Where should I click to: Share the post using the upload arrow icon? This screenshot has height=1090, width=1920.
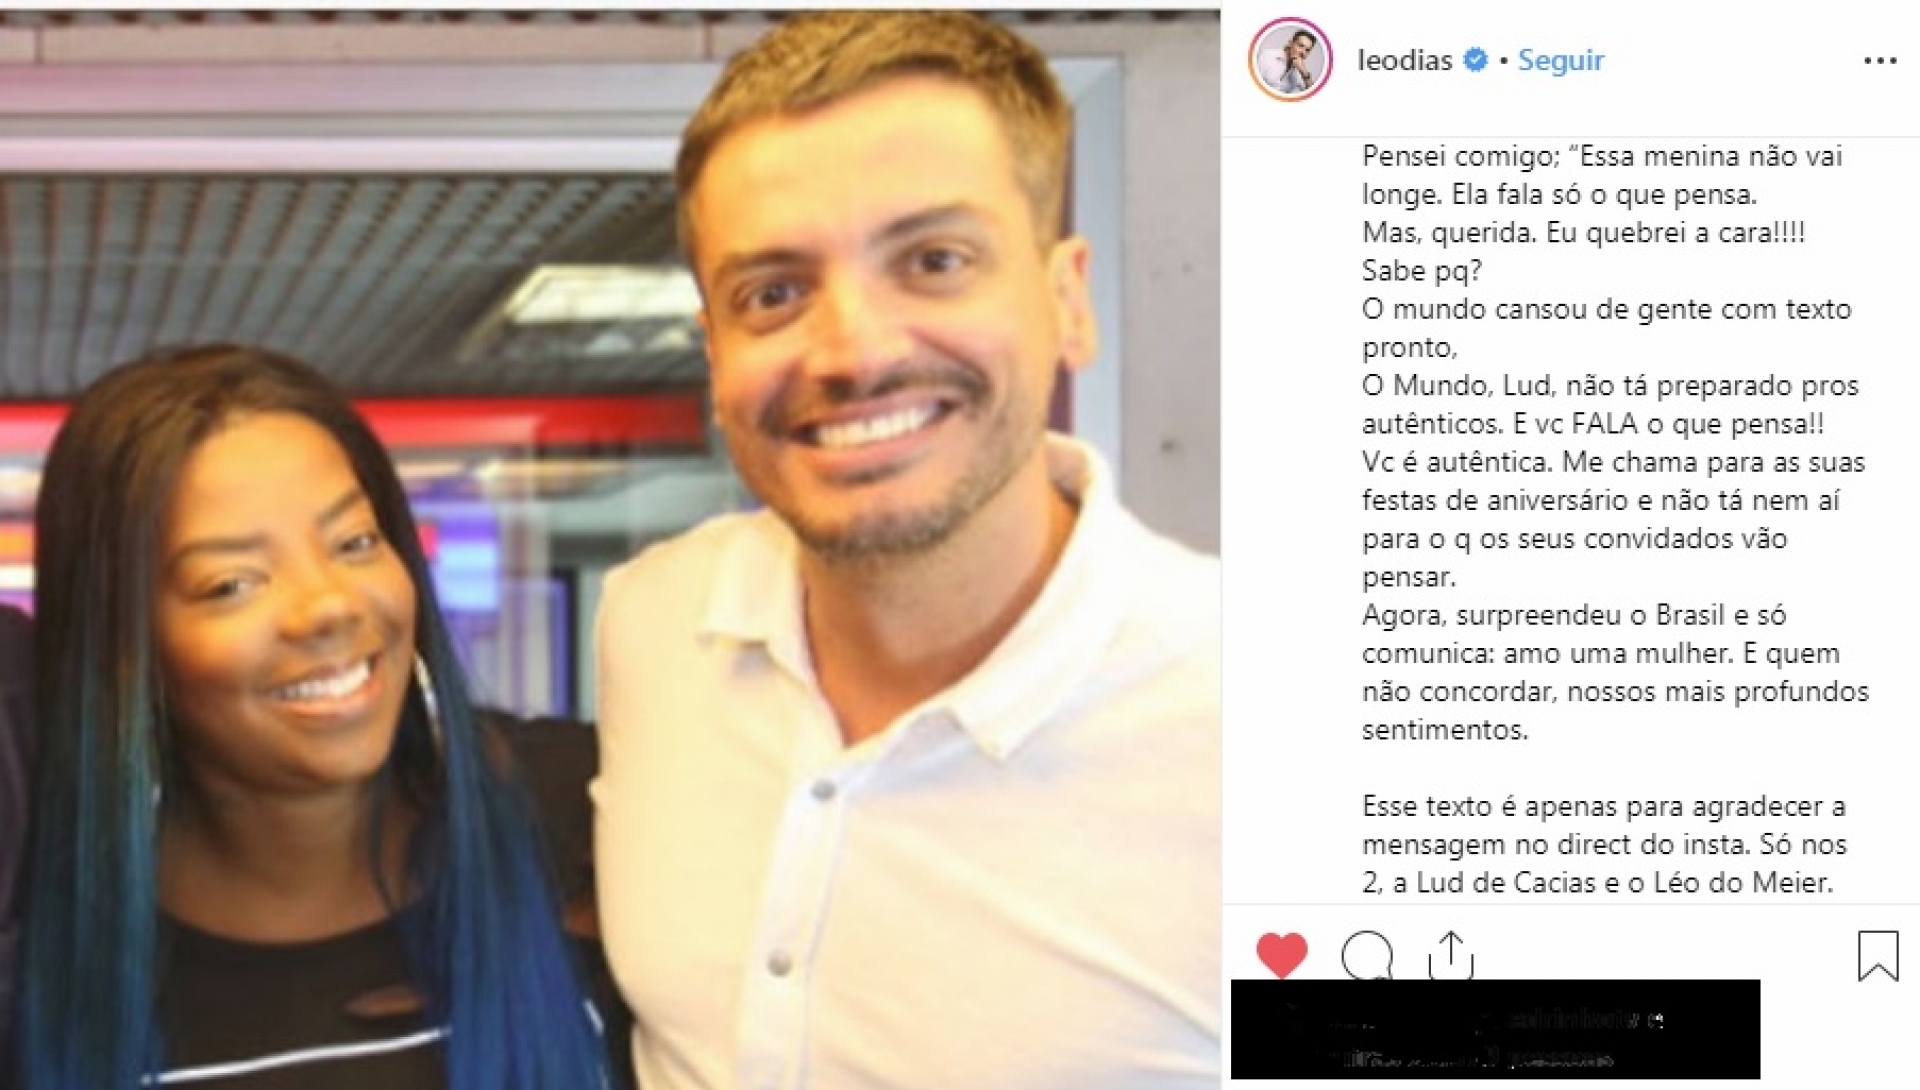coord(1451,955)
